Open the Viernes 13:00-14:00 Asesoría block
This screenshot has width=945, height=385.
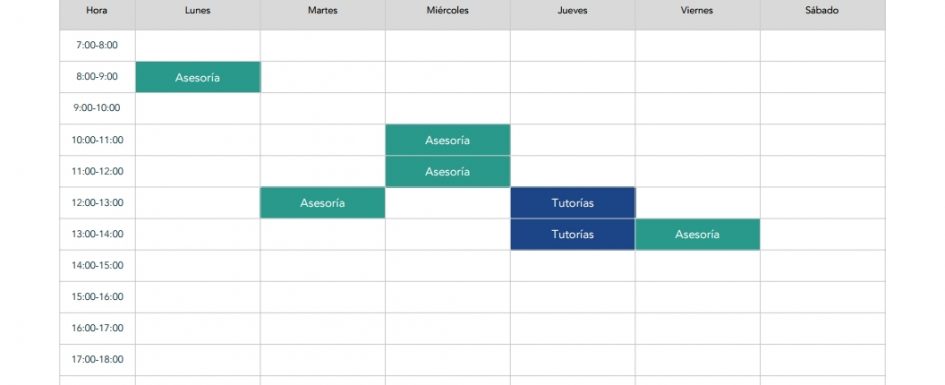pos(697,234)
